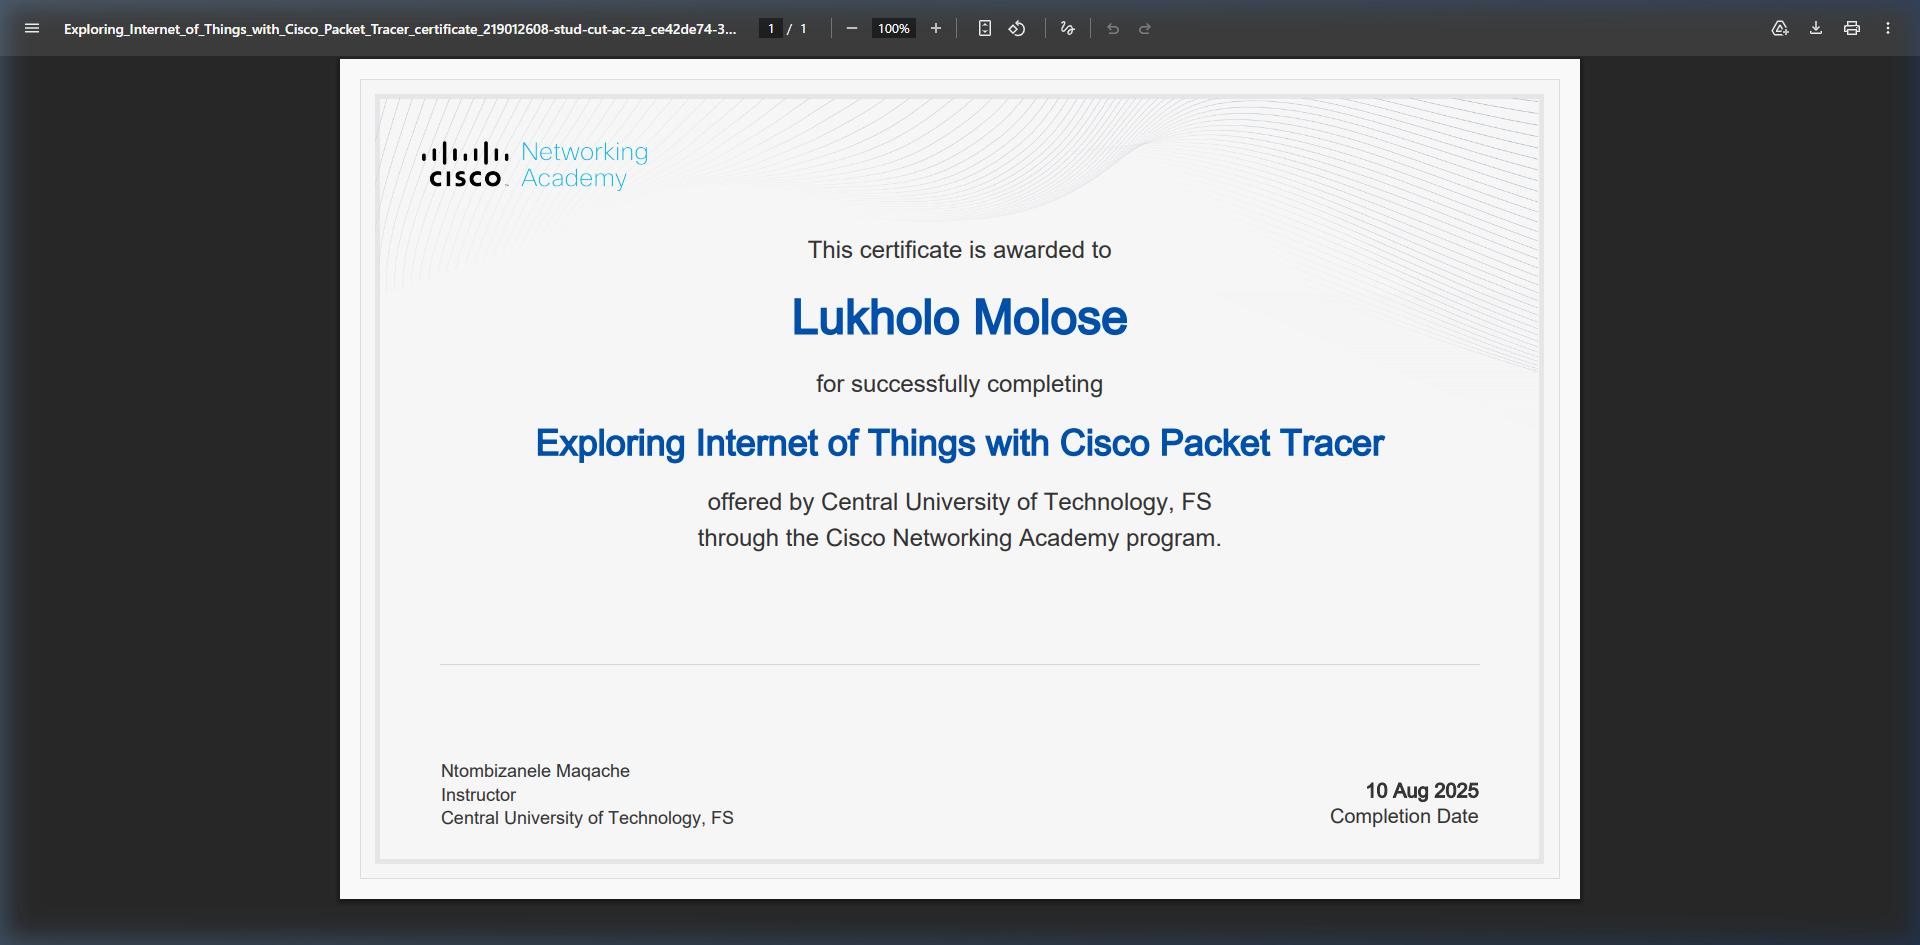The image size is (1920, 945).
Task: Click the fit to page icon
Action: [x=985, y=28]
